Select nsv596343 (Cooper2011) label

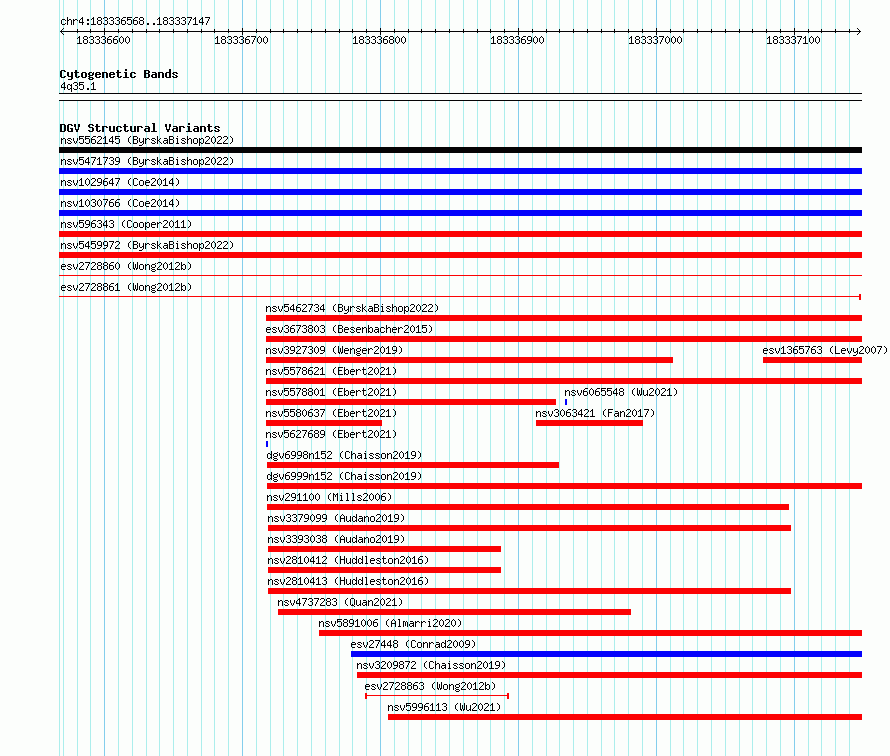126,224
